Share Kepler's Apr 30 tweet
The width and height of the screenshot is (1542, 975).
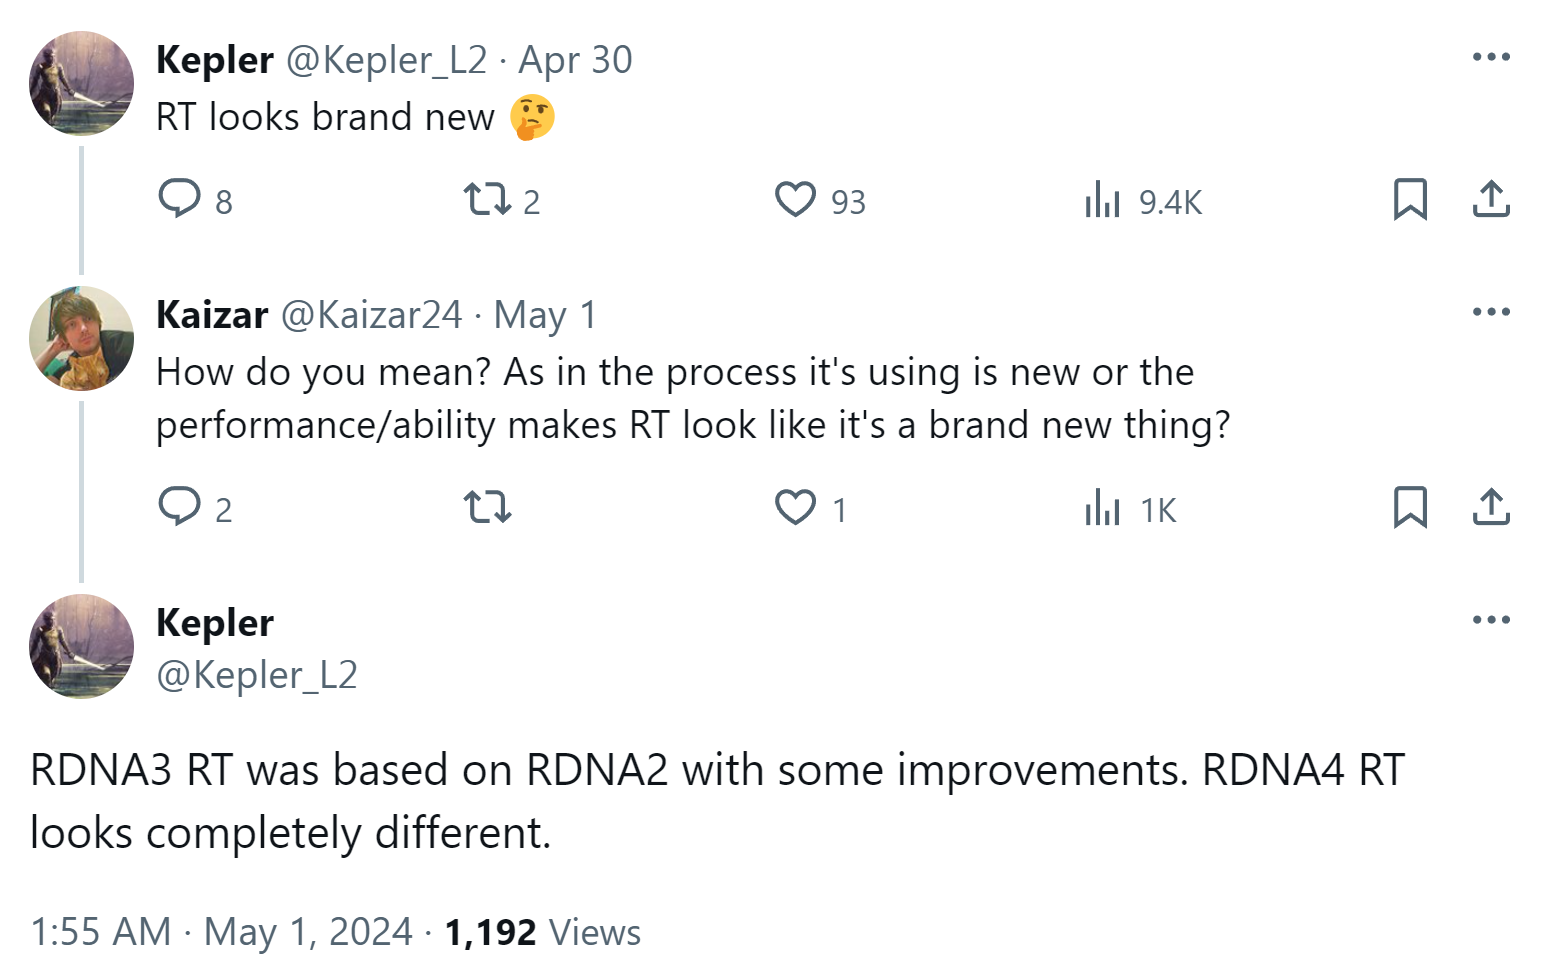pos(1491,199)
